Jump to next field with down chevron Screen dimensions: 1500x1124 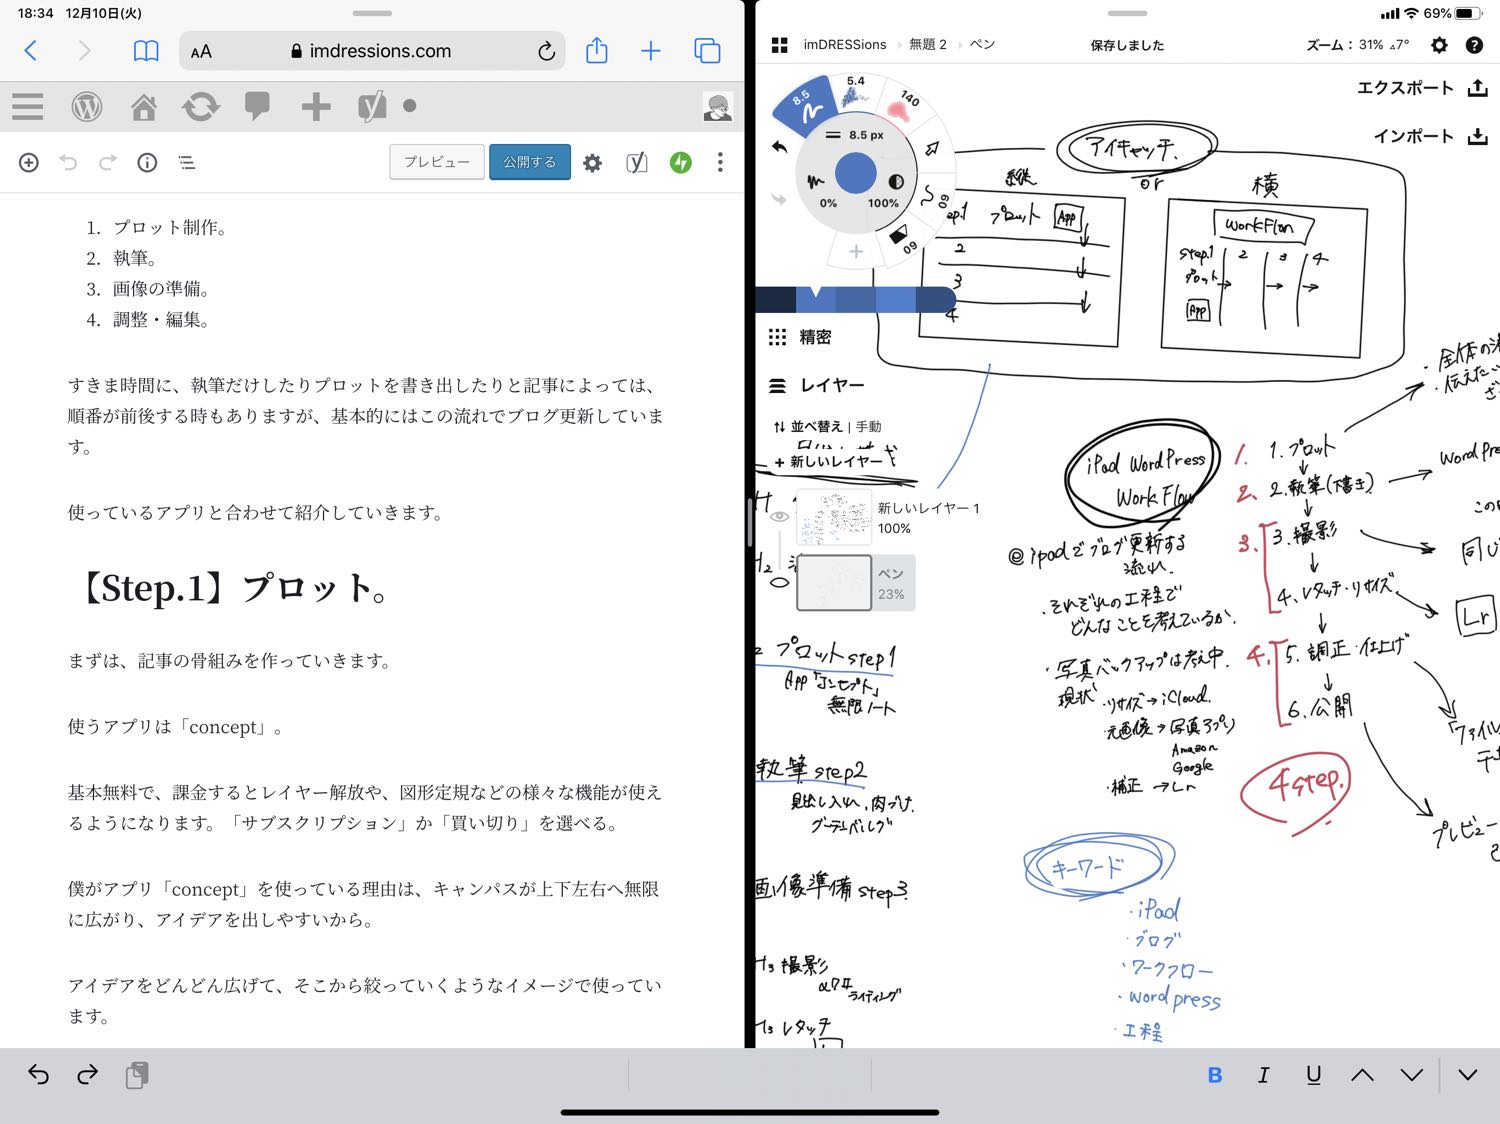click(1412, 1075)
